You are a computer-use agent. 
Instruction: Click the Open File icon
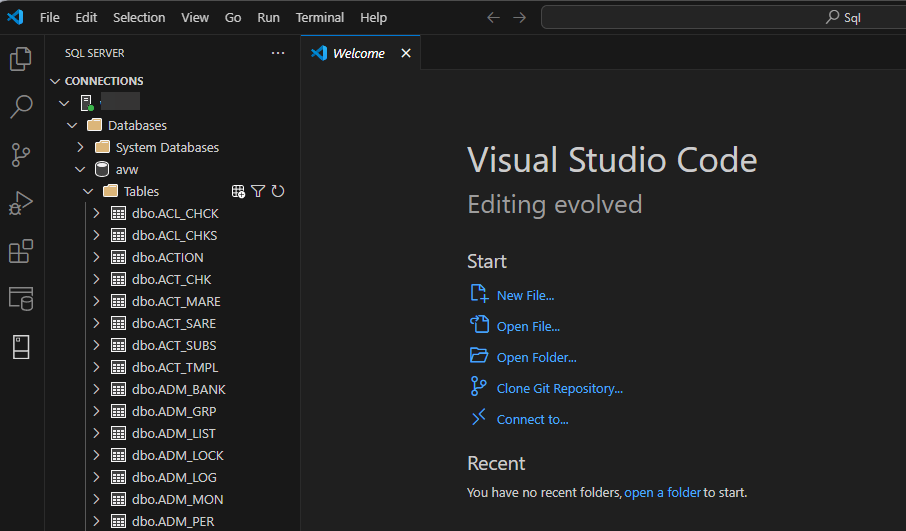479,325
